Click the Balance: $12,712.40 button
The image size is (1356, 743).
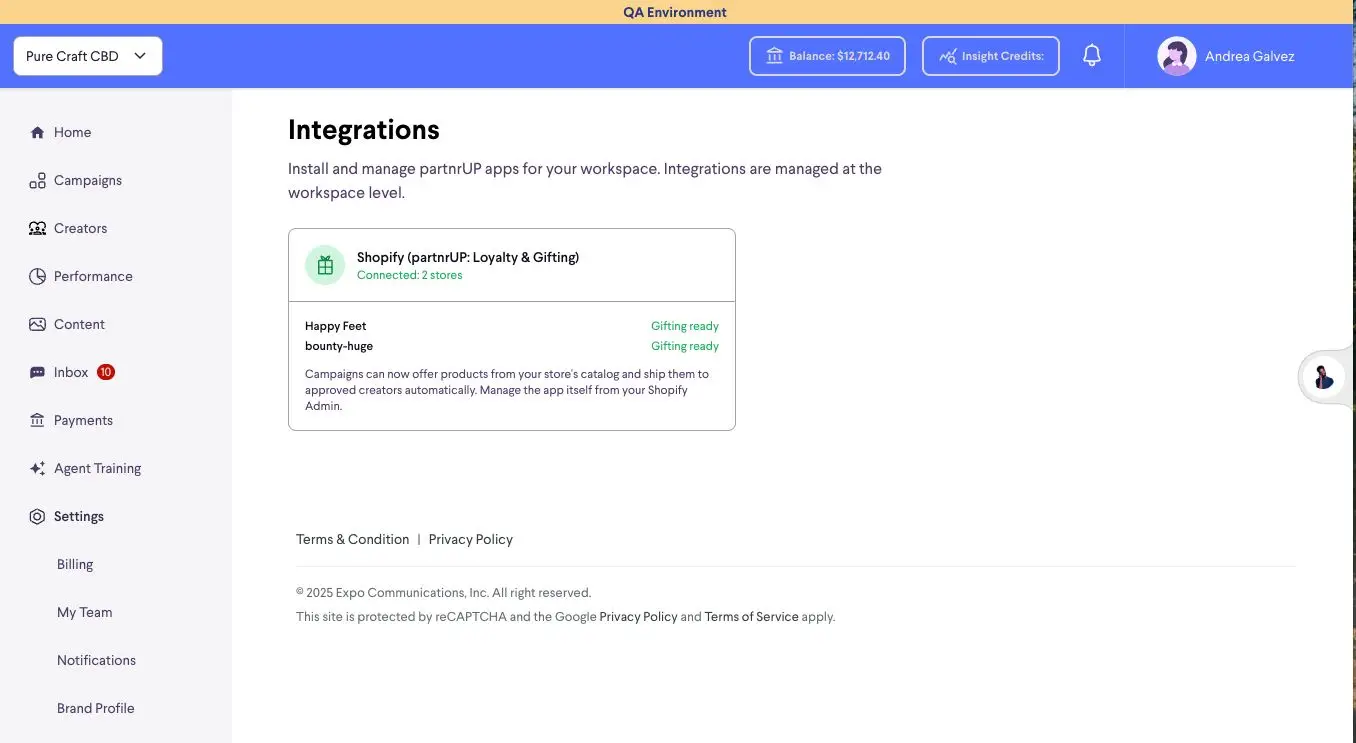[x=827, y=56]
